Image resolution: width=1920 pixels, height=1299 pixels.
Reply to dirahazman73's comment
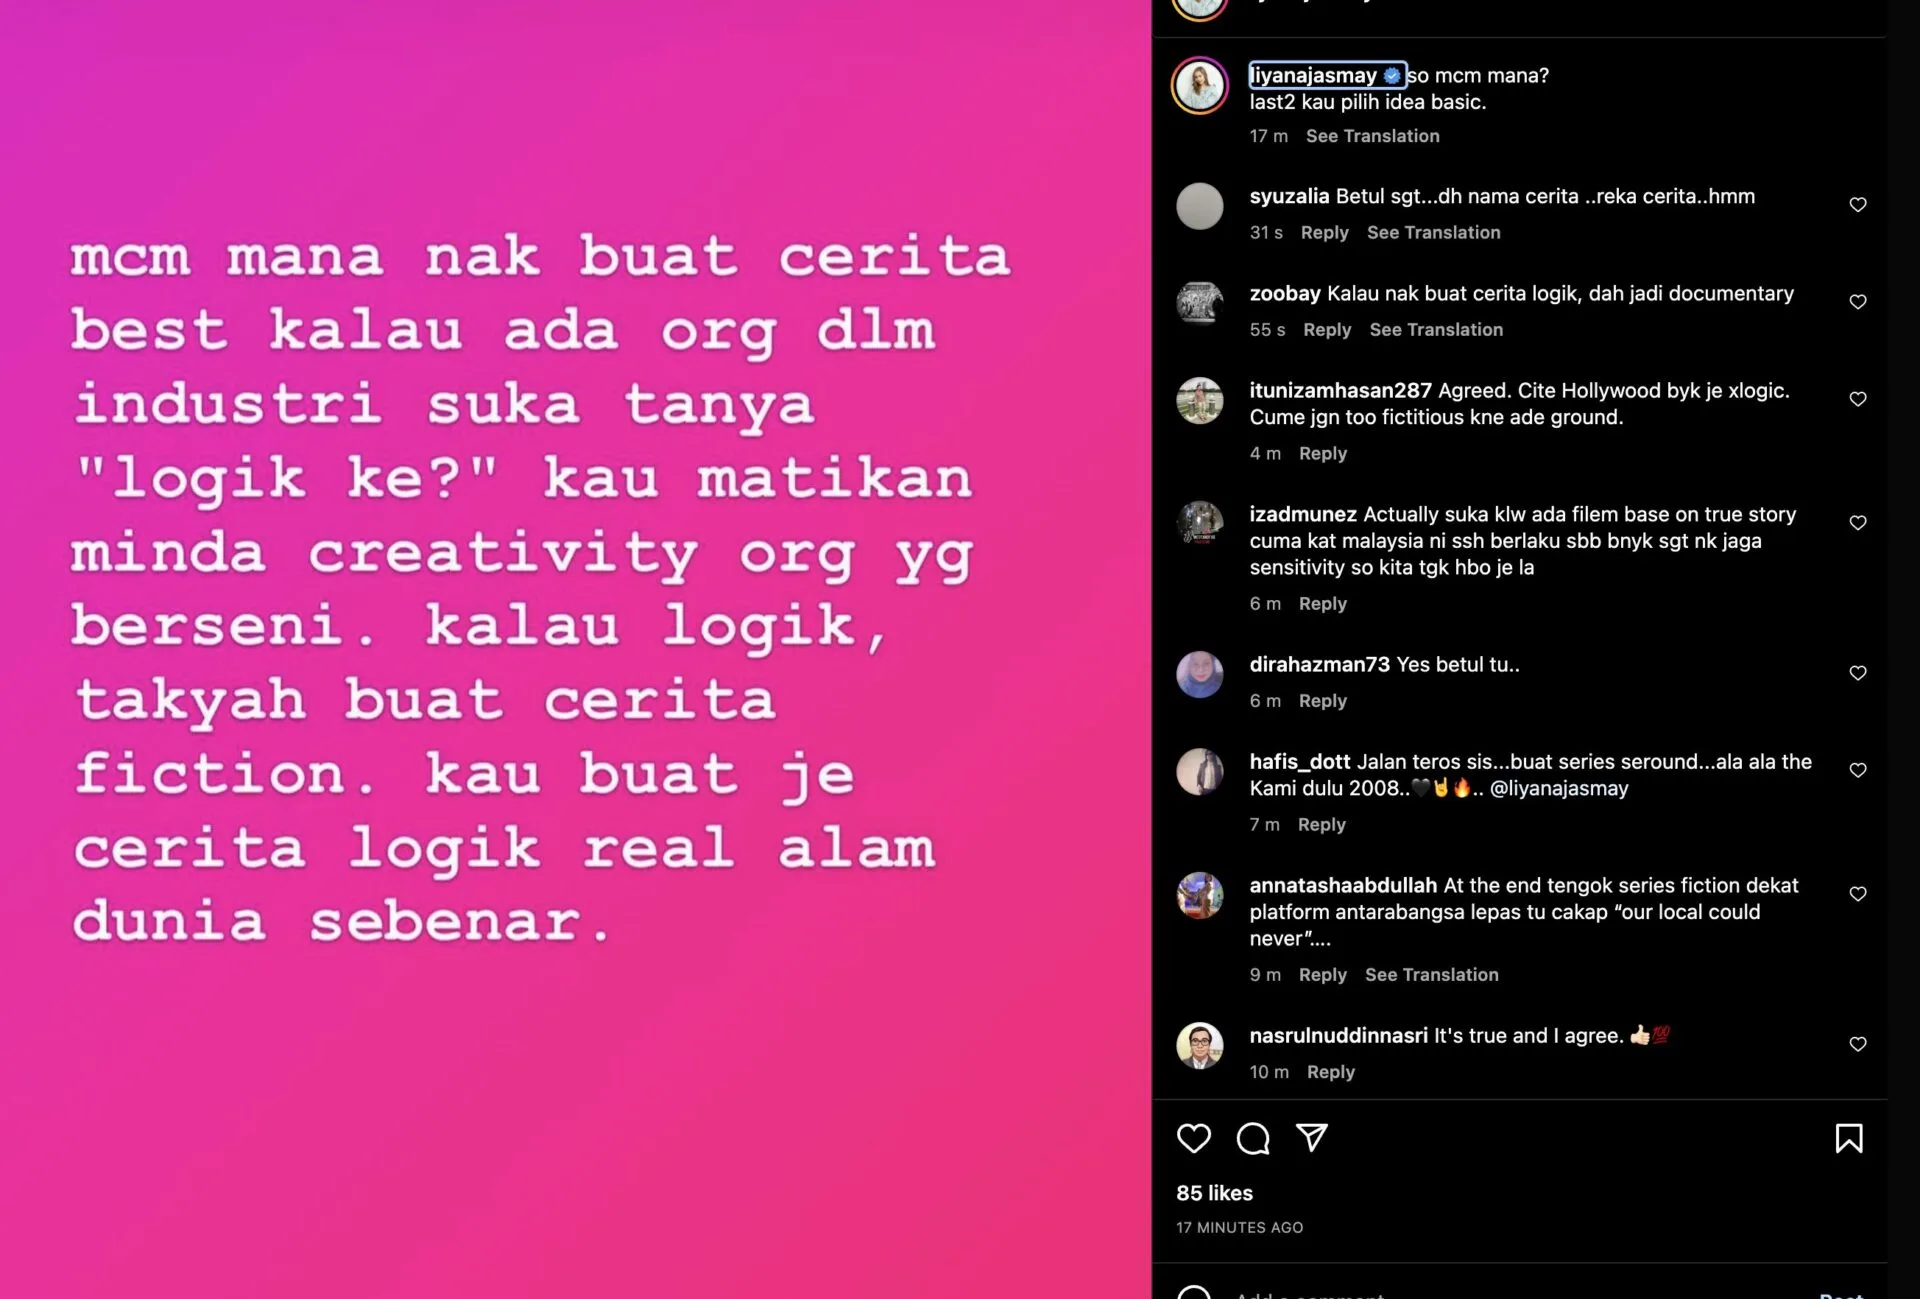[1322, 701]
